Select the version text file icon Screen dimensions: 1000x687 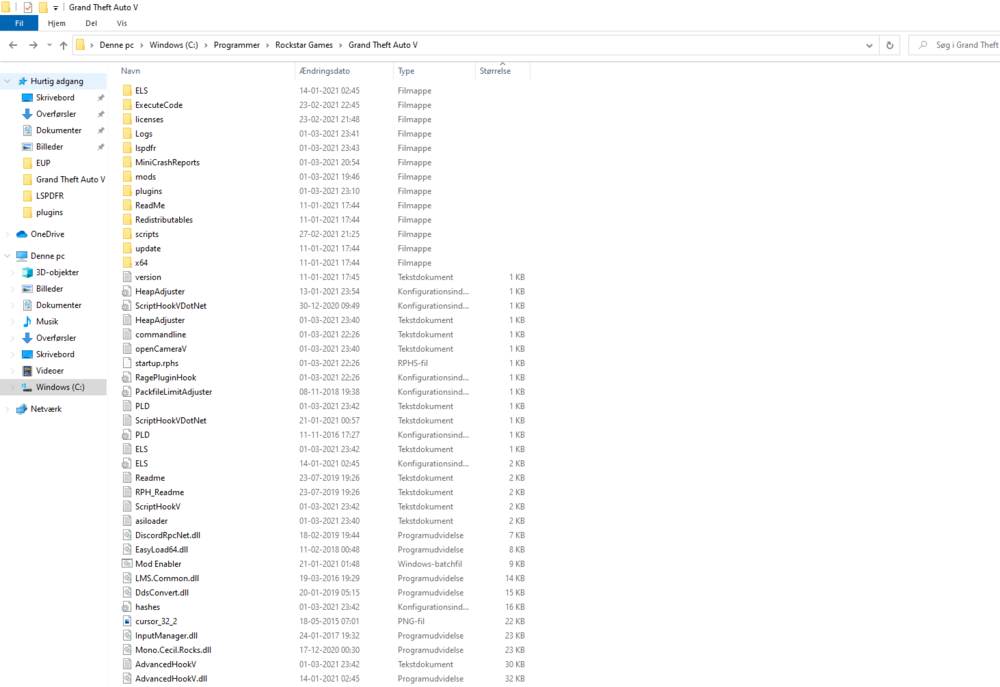[x=127, y=277]
